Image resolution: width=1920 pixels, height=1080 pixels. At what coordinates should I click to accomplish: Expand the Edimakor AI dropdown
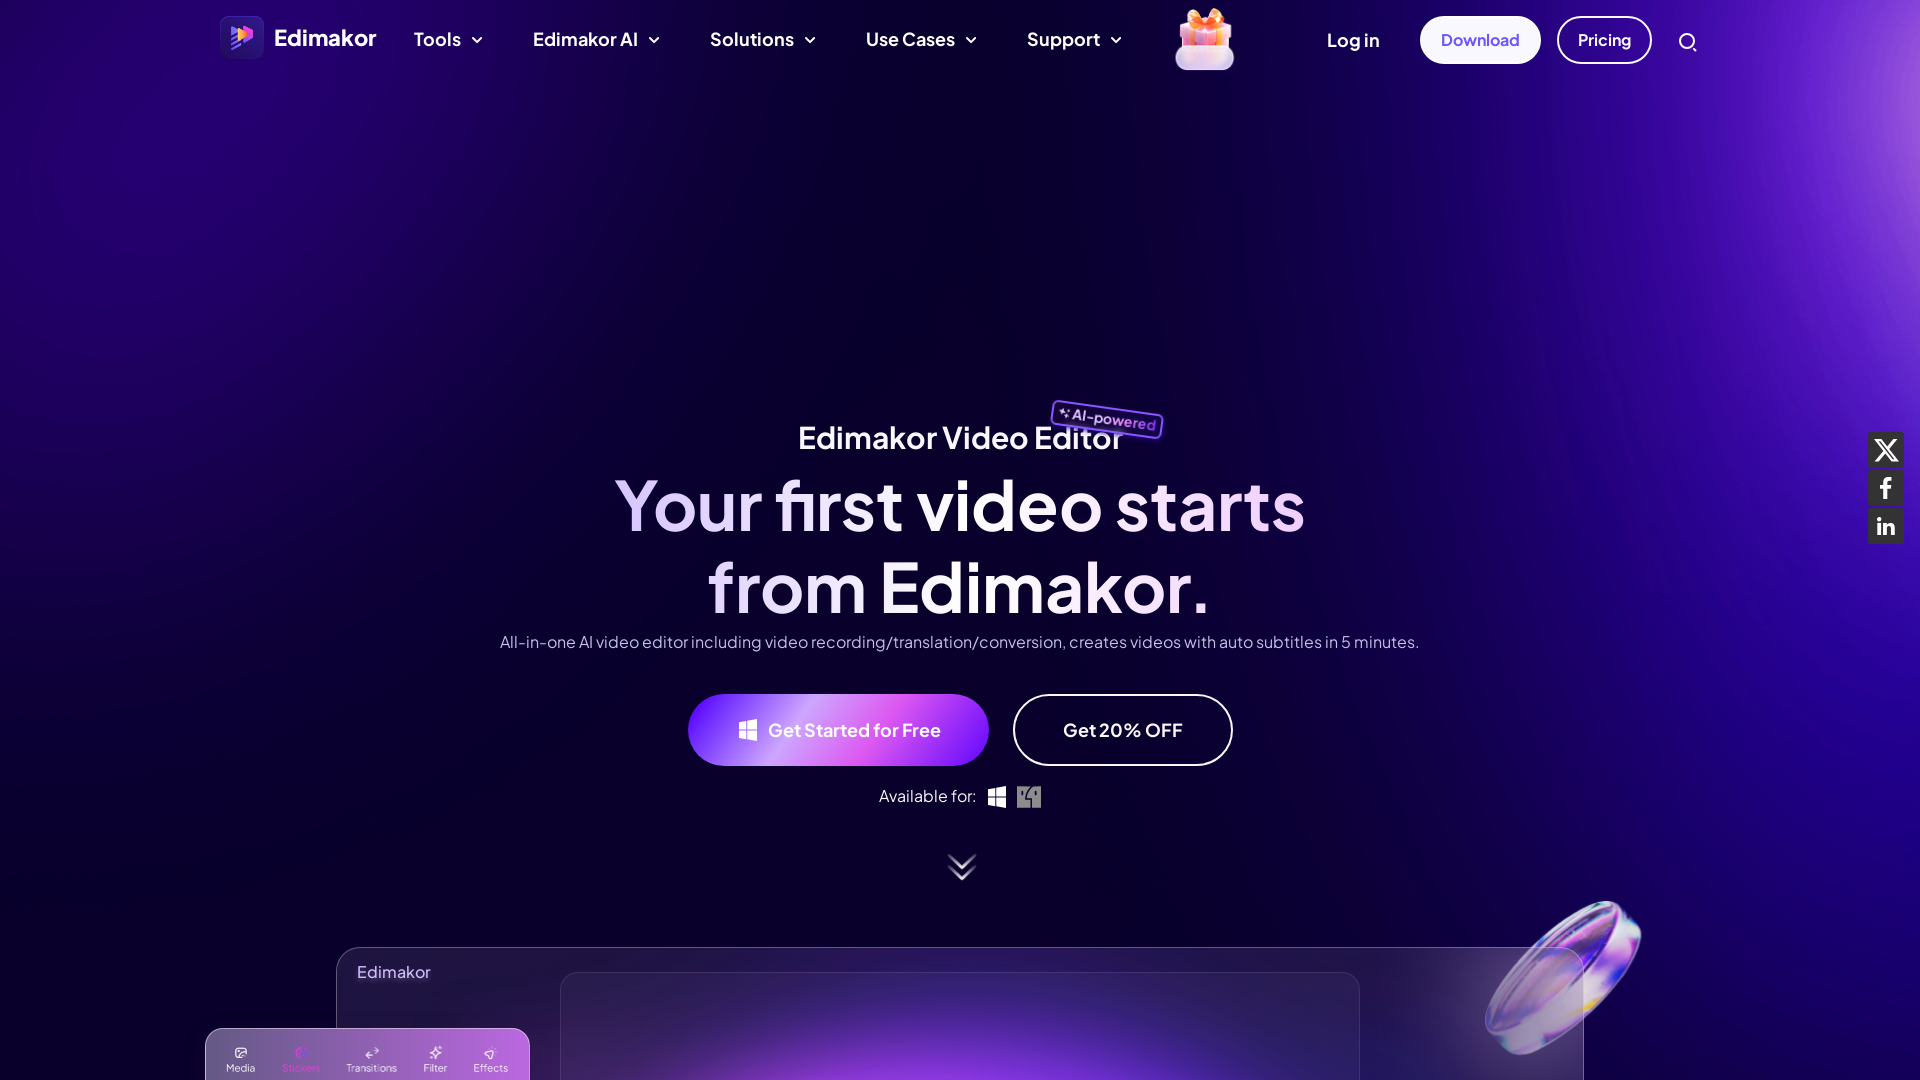pyautogui.click(x=596, y=40)
